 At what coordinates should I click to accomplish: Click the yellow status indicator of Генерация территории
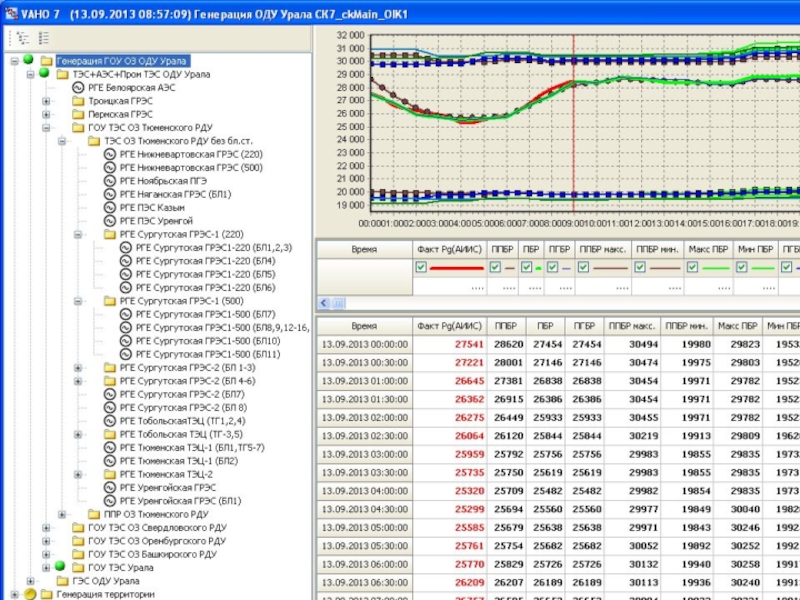[29, 594]
